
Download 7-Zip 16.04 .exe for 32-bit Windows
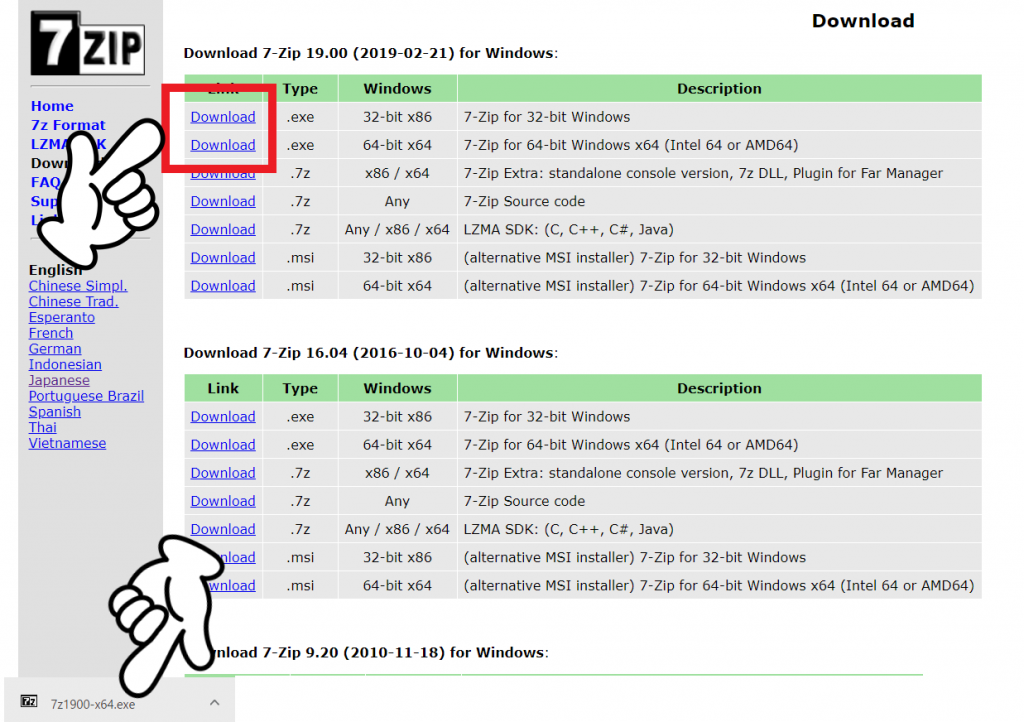(x=223, y=416)
